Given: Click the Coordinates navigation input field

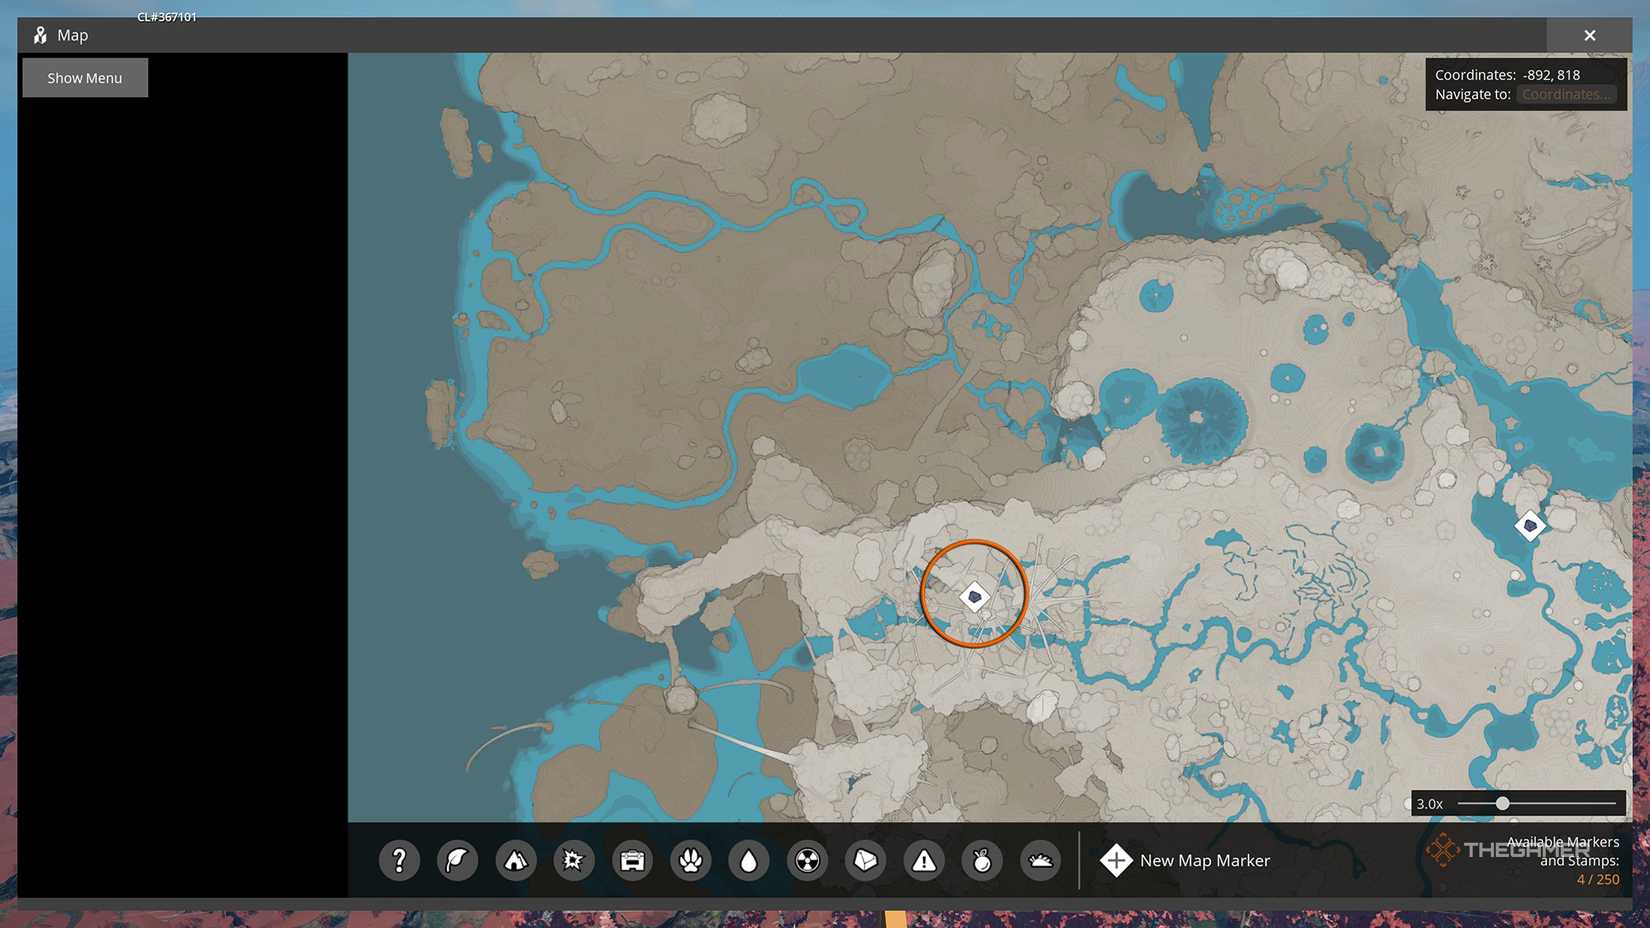Looking at the screenshot, I should (1566, 93).
